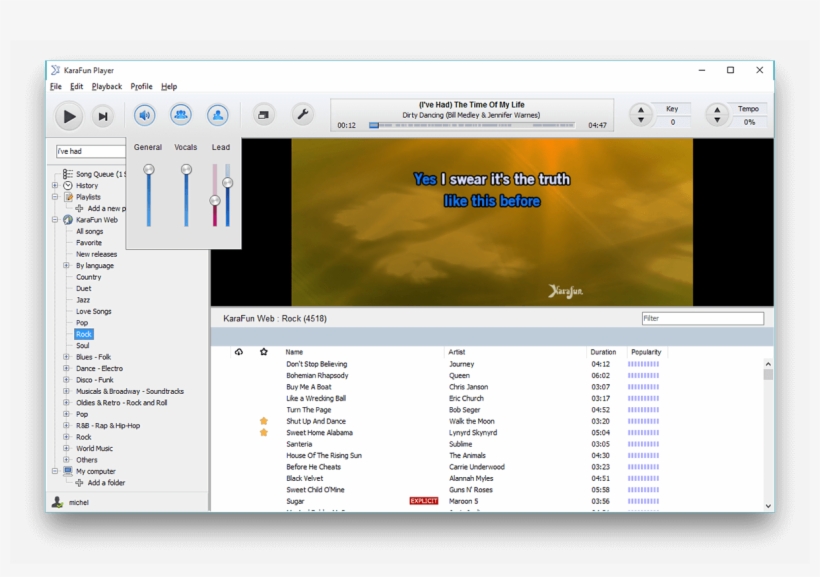The height and width of the screenshot is (577, 820).
Task: Increase Tempo with up arrow
Action: 717,110
